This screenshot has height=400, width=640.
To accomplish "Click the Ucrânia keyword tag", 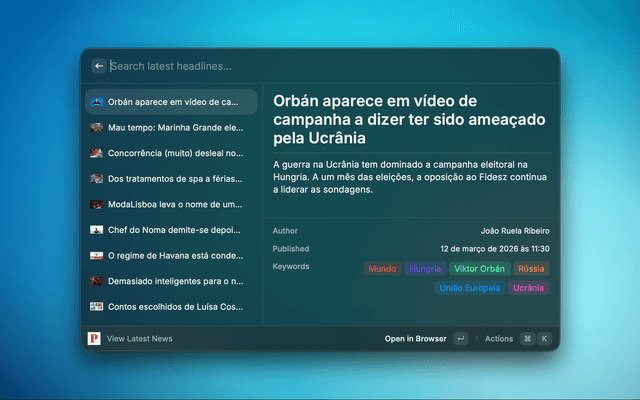I will pyautogui.click(x=528, y=288).
